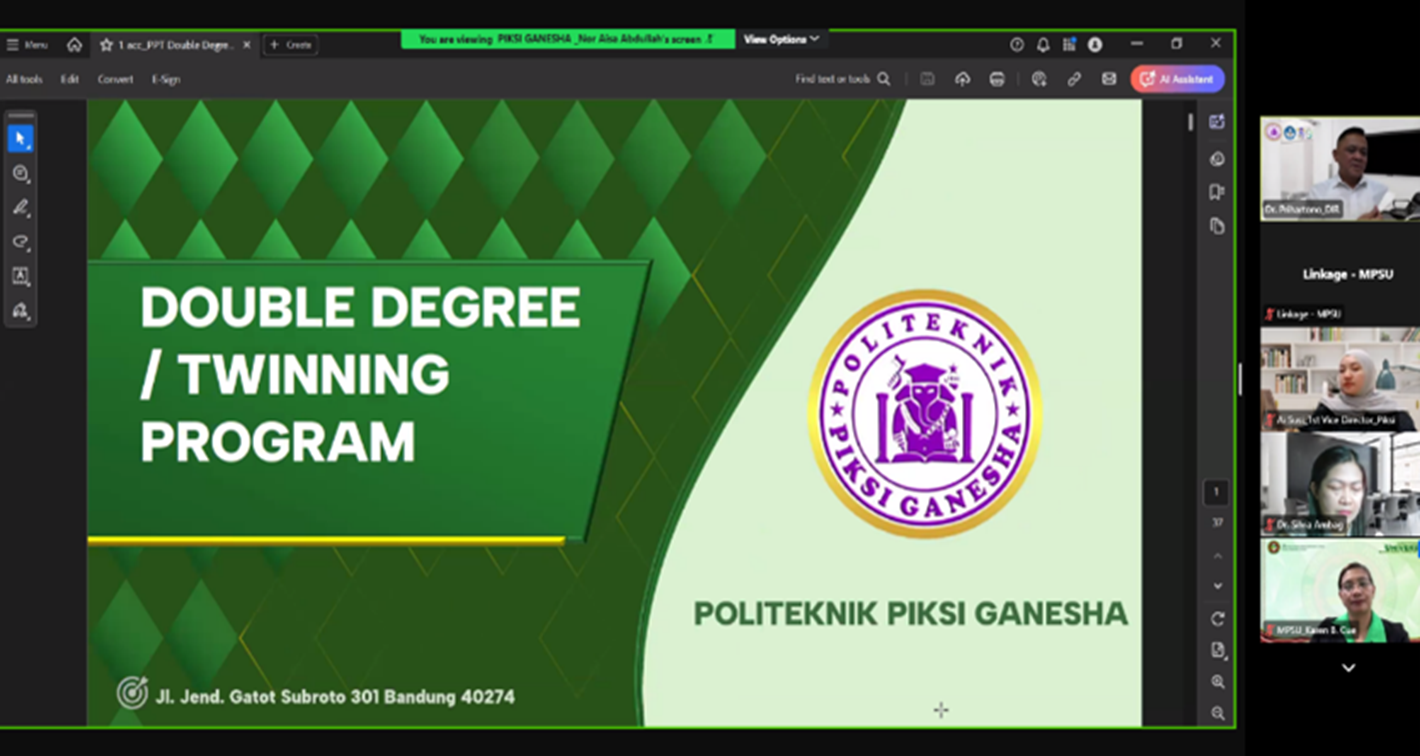
Task: Click the green 'You are viewing' sharing banner
Action: click(567, 39)
